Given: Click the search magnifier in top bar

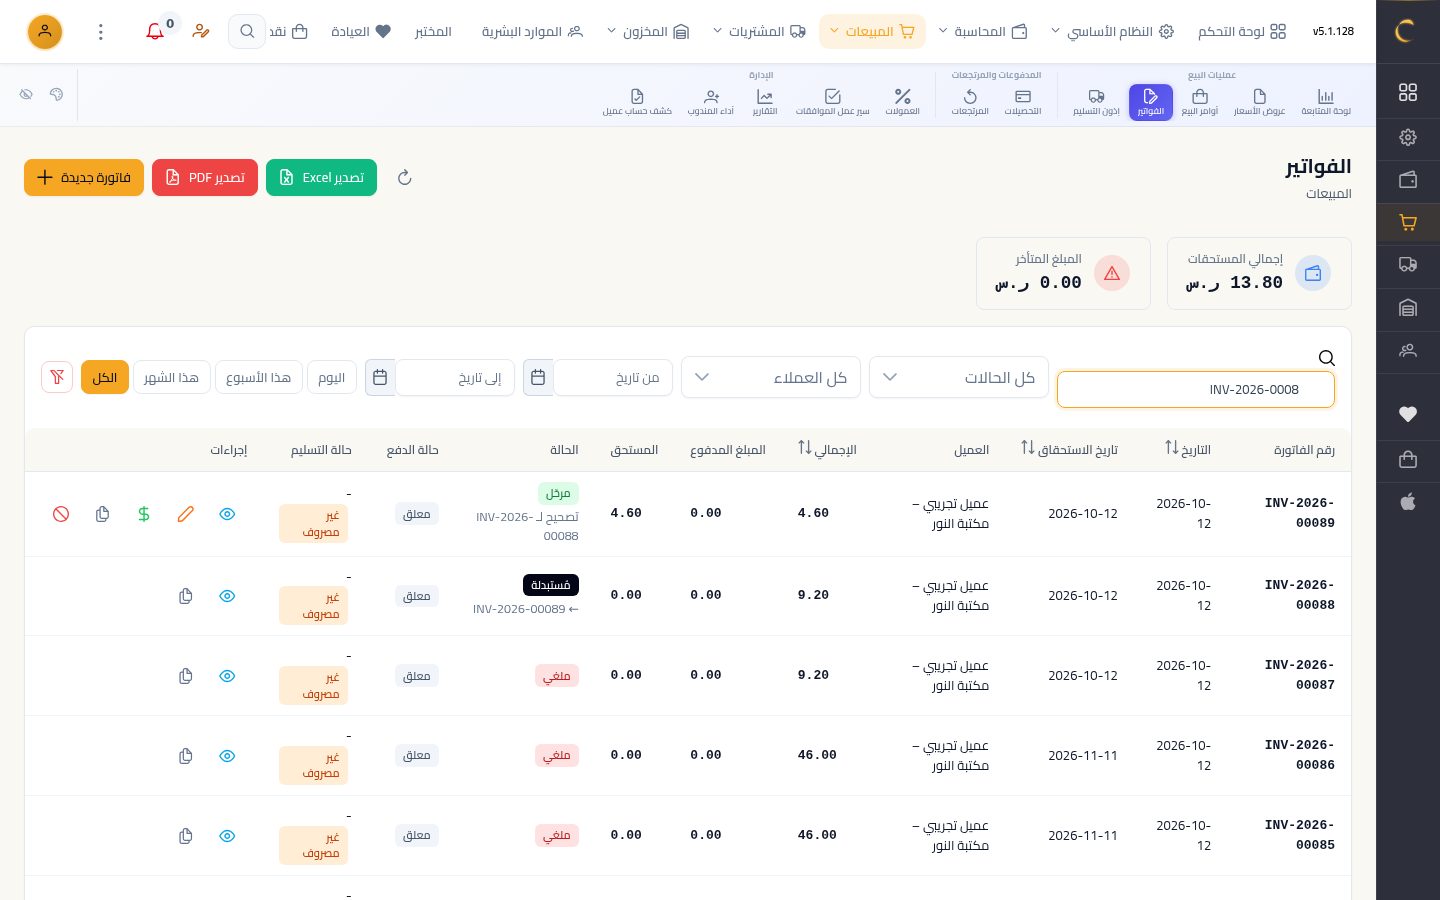Looking at the screenshot, I should 247,32.
